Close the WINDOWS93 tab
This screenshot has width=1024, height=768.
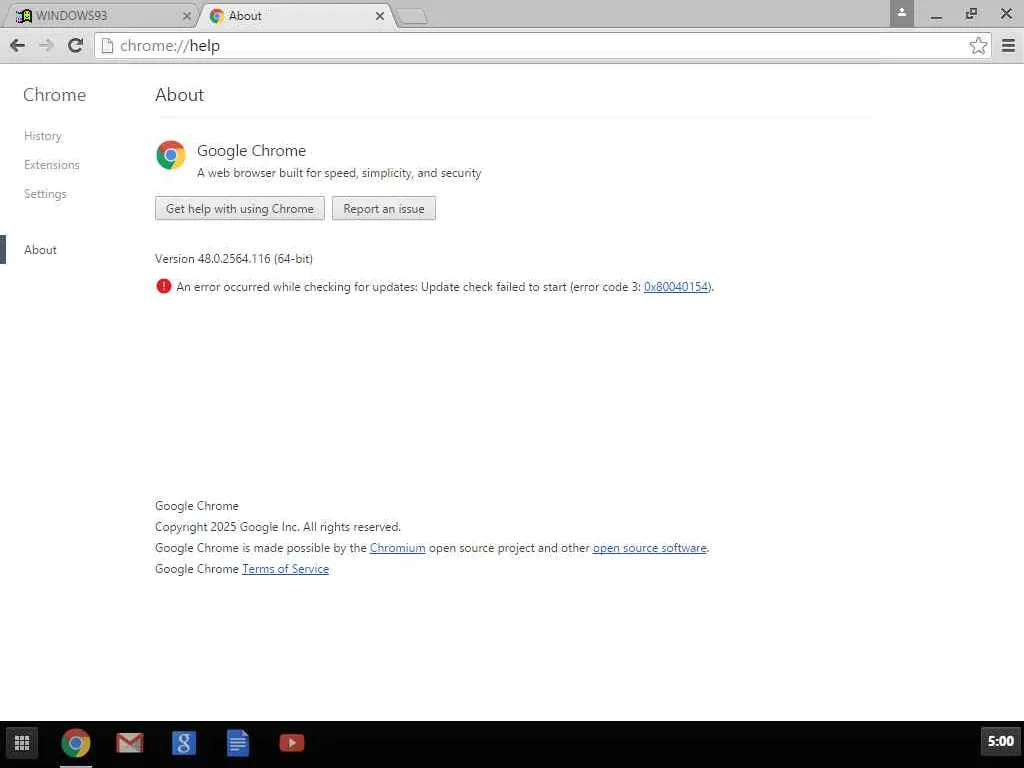point(187,16)
